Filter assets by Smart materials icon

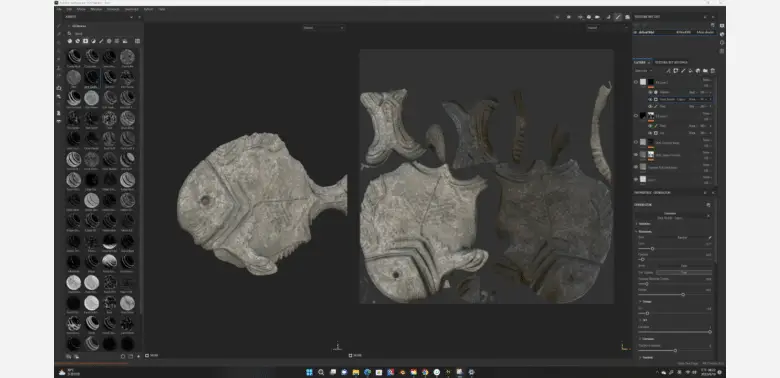click(77, 41)
